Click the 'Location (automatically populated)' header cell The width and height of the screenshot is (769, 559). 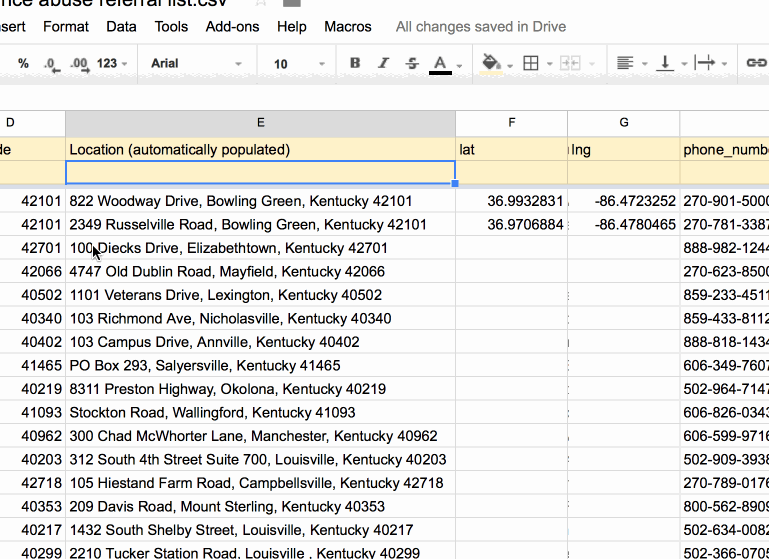pyautogui.click(x=260, y=150)
